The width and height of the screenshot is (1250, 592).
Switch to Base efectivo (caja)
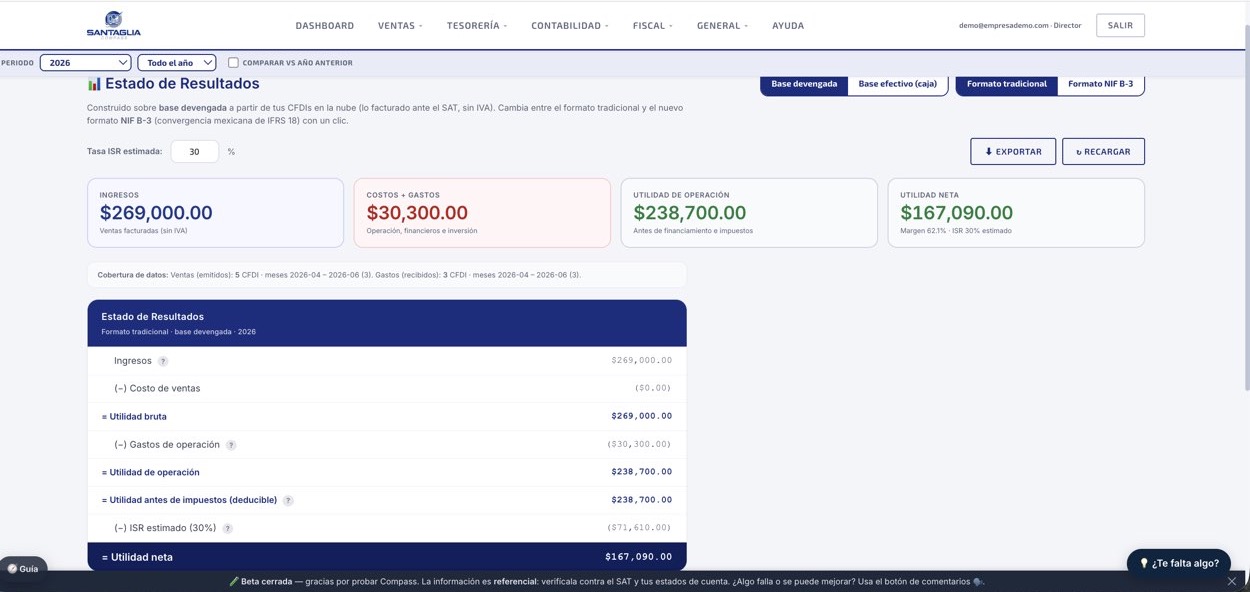[x=897, y=84]
